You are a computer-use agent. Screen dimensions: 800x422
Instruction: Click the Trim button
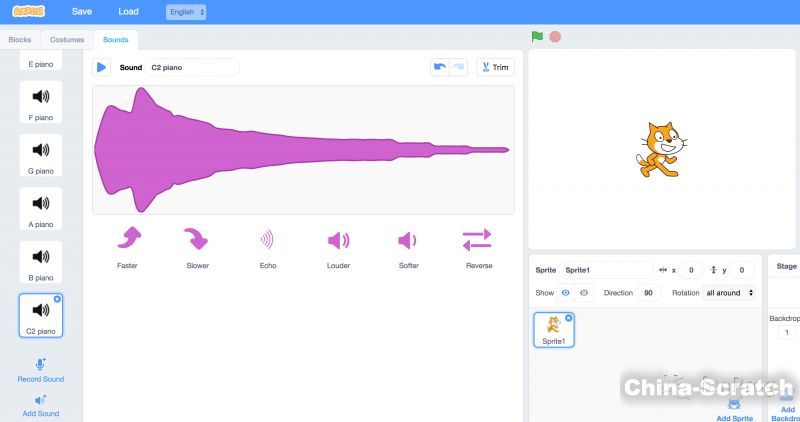point(495,67)
